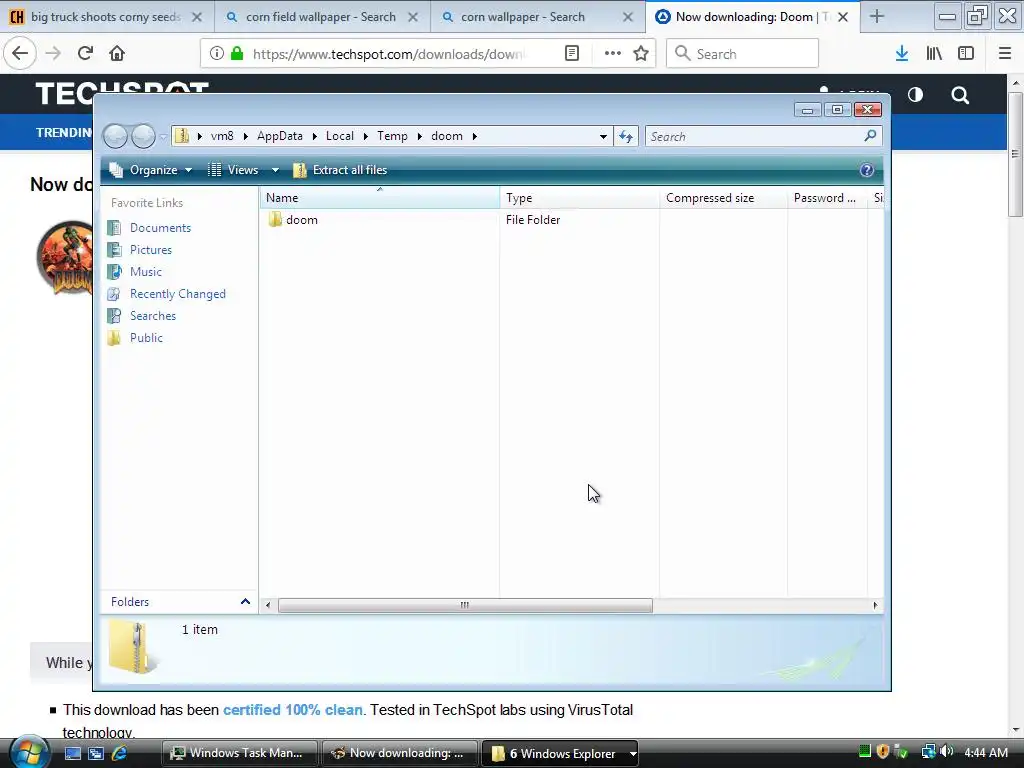This screenshot has width=1024, height=768.
Task: Open TechSpot site search magnifier
Action: (960, 95)
